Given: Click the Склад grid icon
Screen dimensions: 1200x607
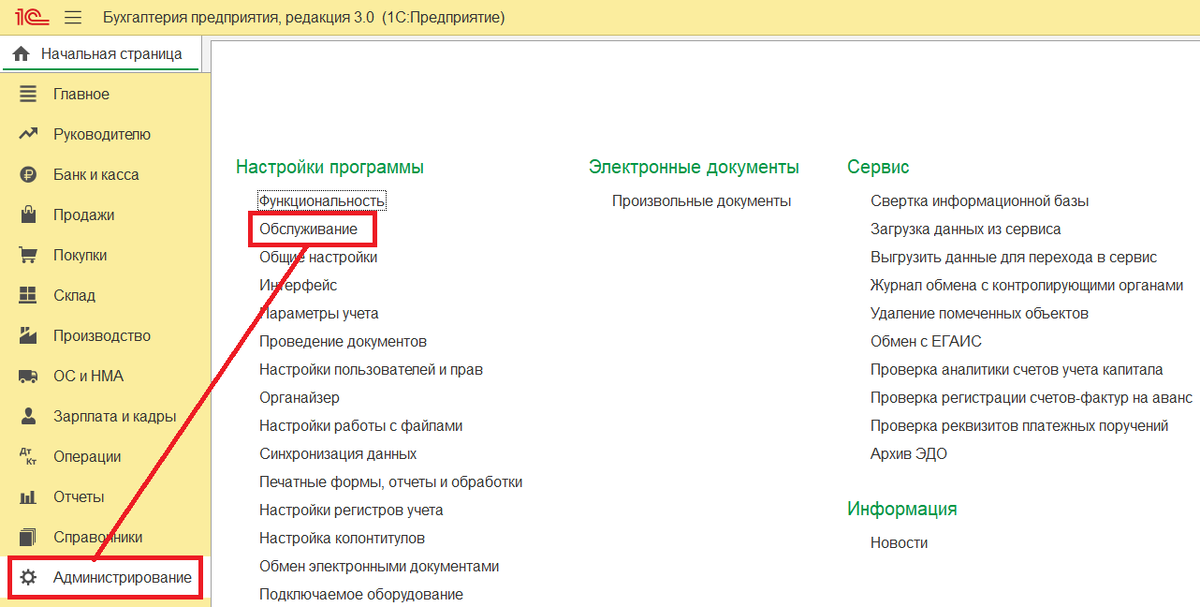Looking at the screenshot, I should pyautogui.click(x=28, y=295).
